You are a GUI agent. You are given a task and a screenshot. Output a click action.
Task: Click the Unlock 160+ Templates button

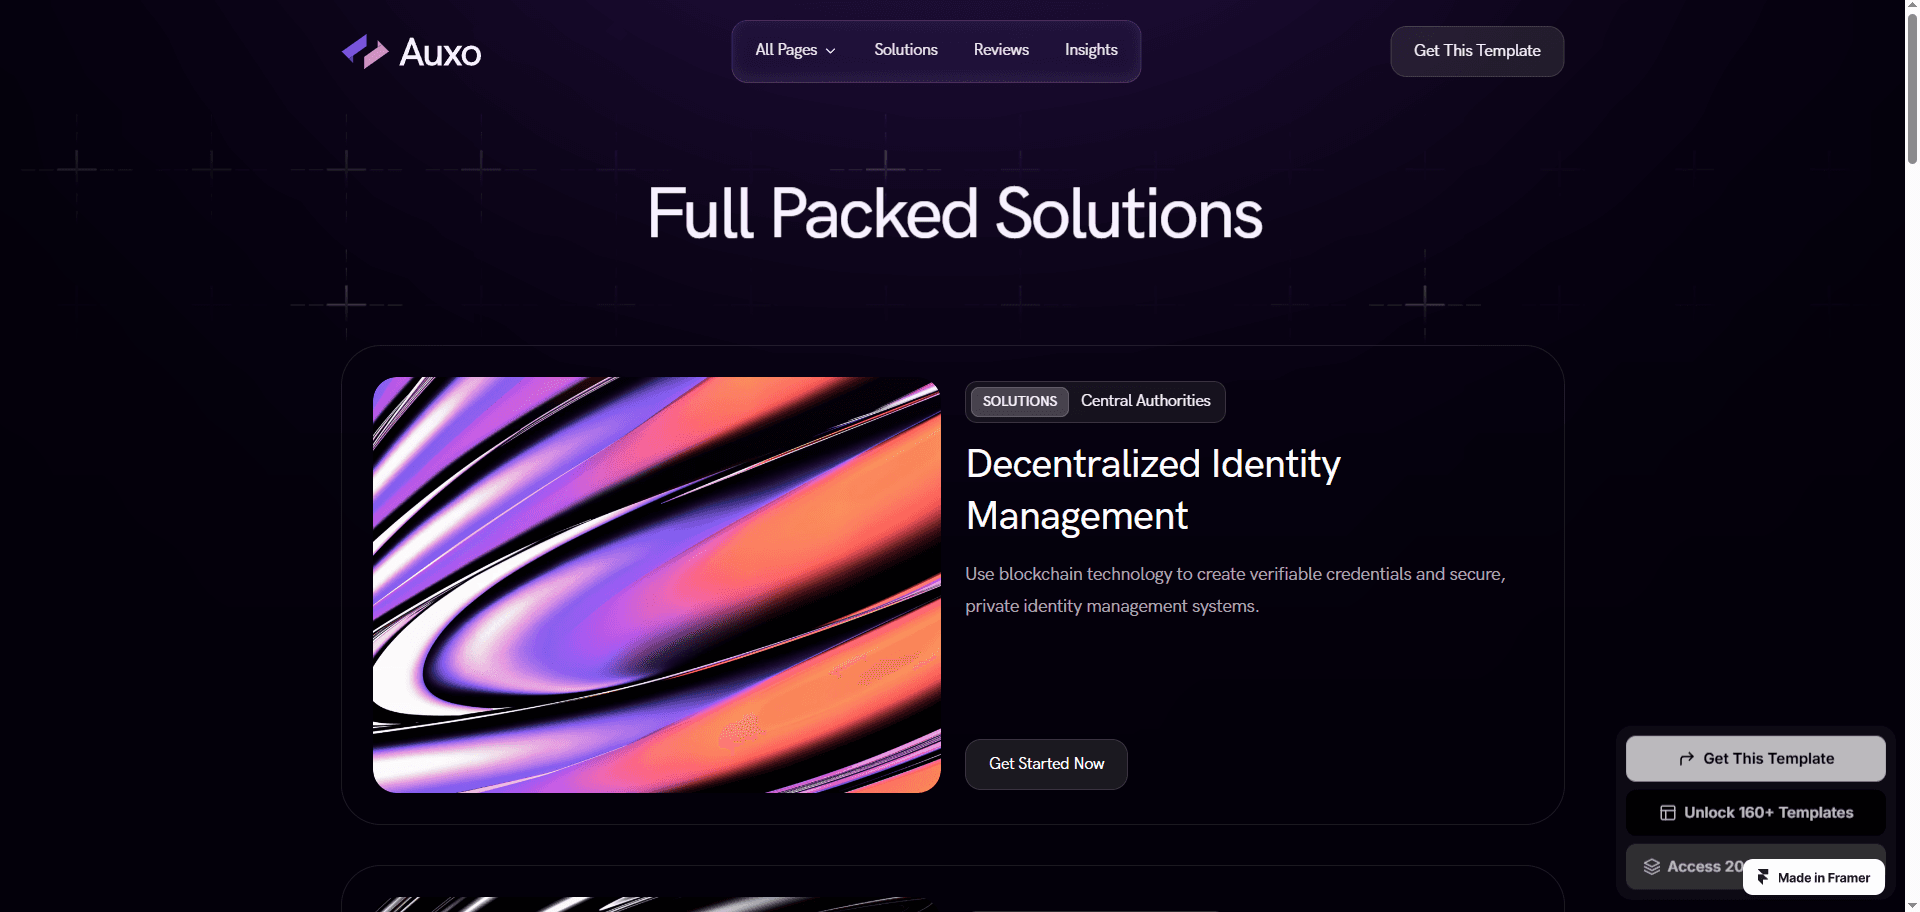point(1755,813)
